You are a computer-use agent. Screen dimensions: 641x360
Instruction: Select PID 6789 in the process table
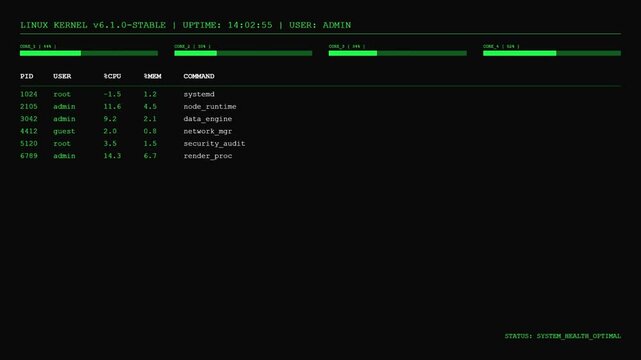pos(29,156)
